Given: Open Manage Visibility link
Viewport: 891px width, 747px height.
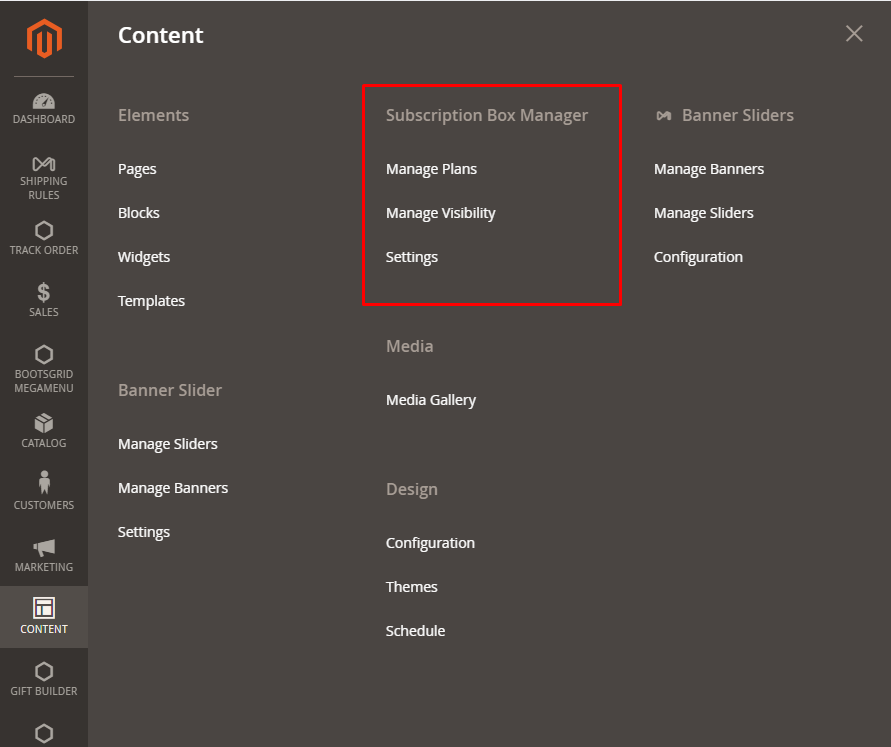Looking at the screenshot, I should (x=440, y=213).
